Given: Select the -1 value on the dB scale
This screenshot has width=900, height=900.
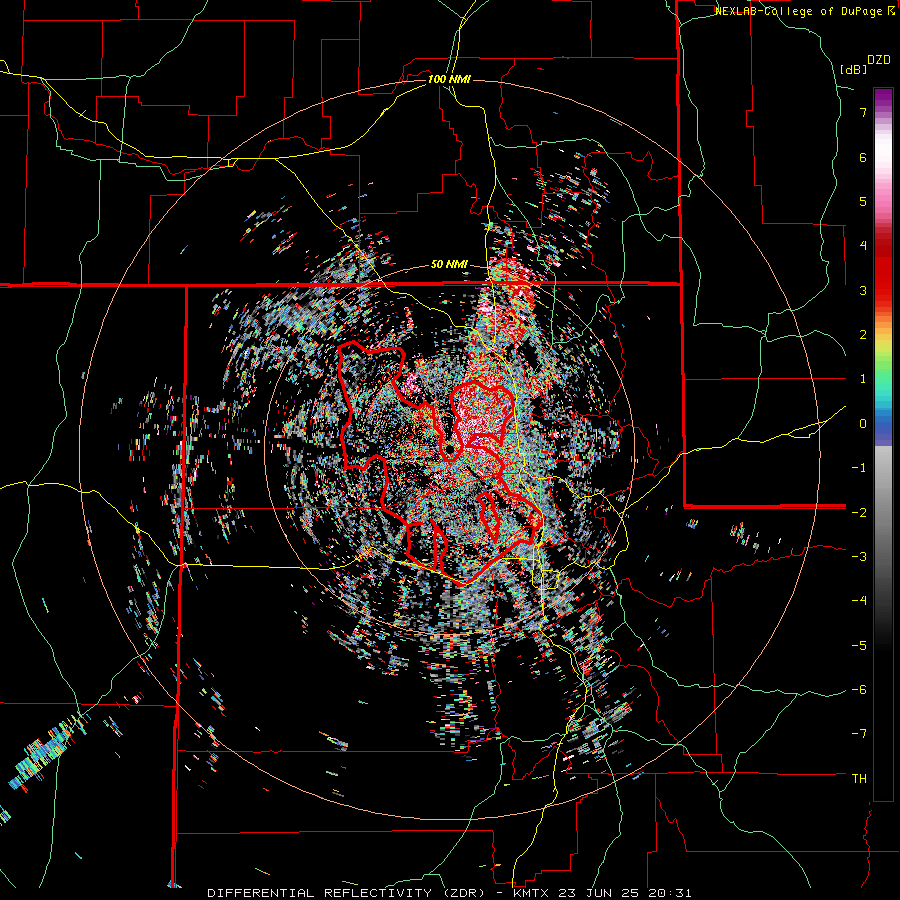Looking at the screenshot, I should tap(859, 468).
